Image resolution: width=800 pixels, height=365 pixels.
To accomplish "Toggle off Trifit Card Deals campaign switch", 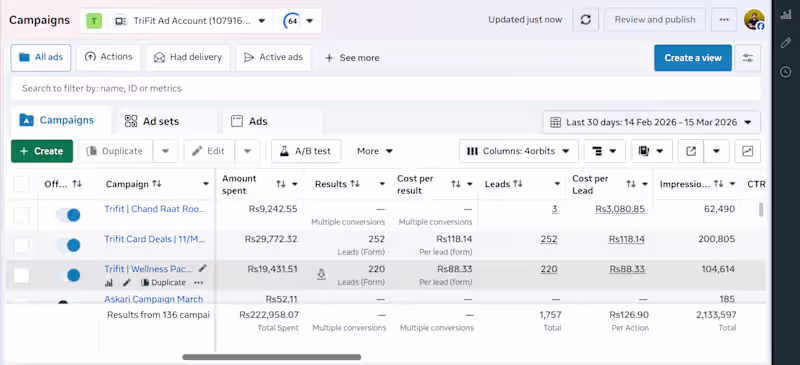I will tap(68, 246).
